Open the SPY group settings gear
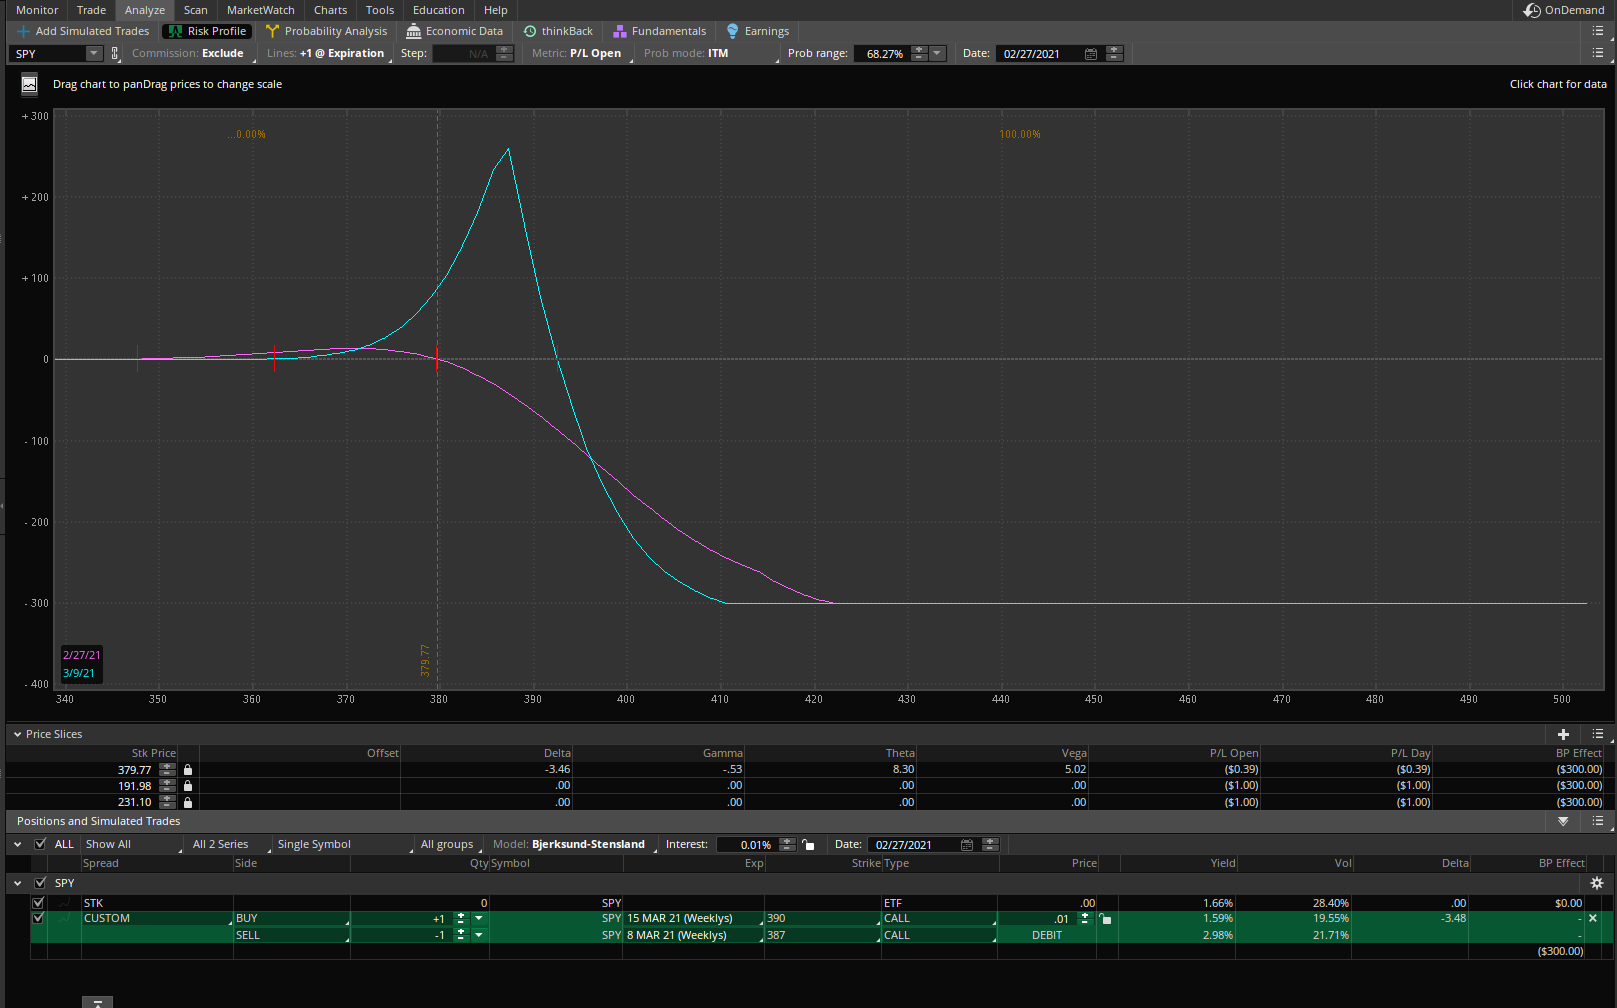 pos(1597,883)
